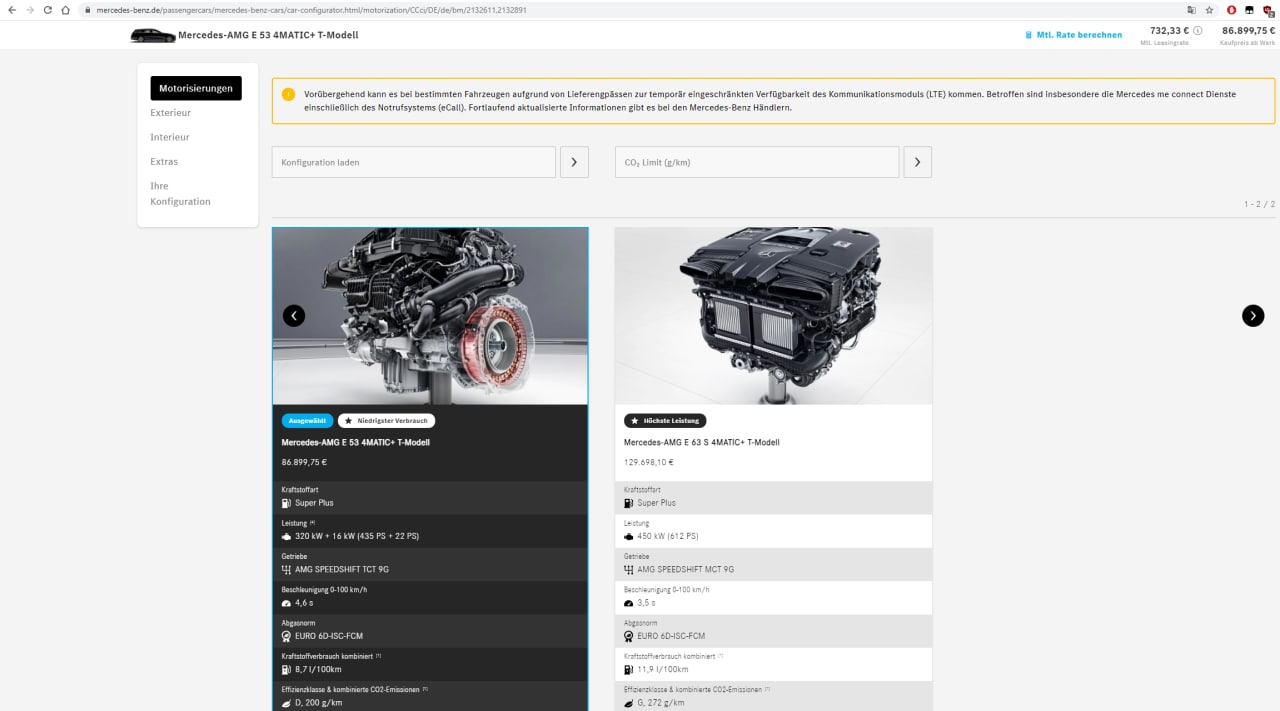The width and height of the screenshot is (1280, 711).
Task: Click the card price 86.899,75 €
Action: (x=304, y=462)
